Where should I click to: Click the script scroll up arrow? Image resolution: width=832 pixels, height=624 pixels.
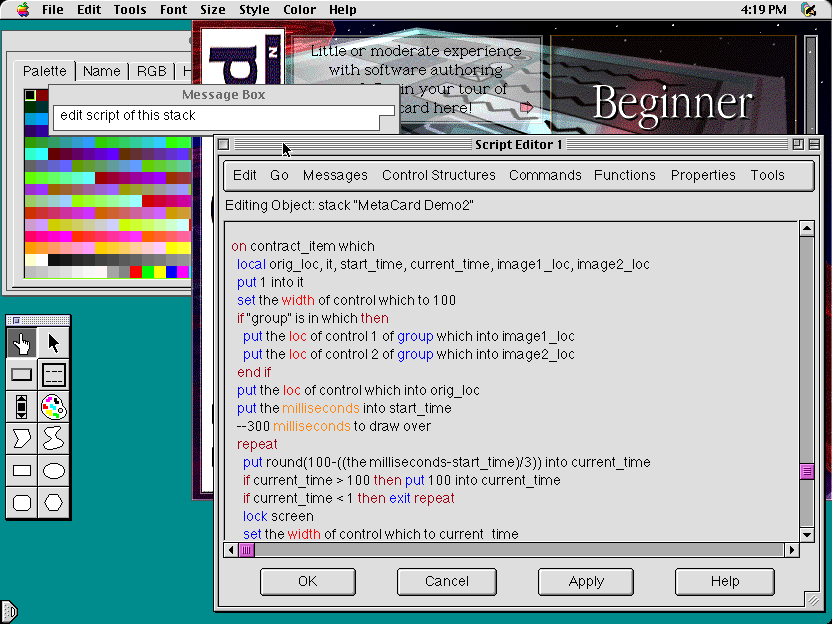(807, 229)
